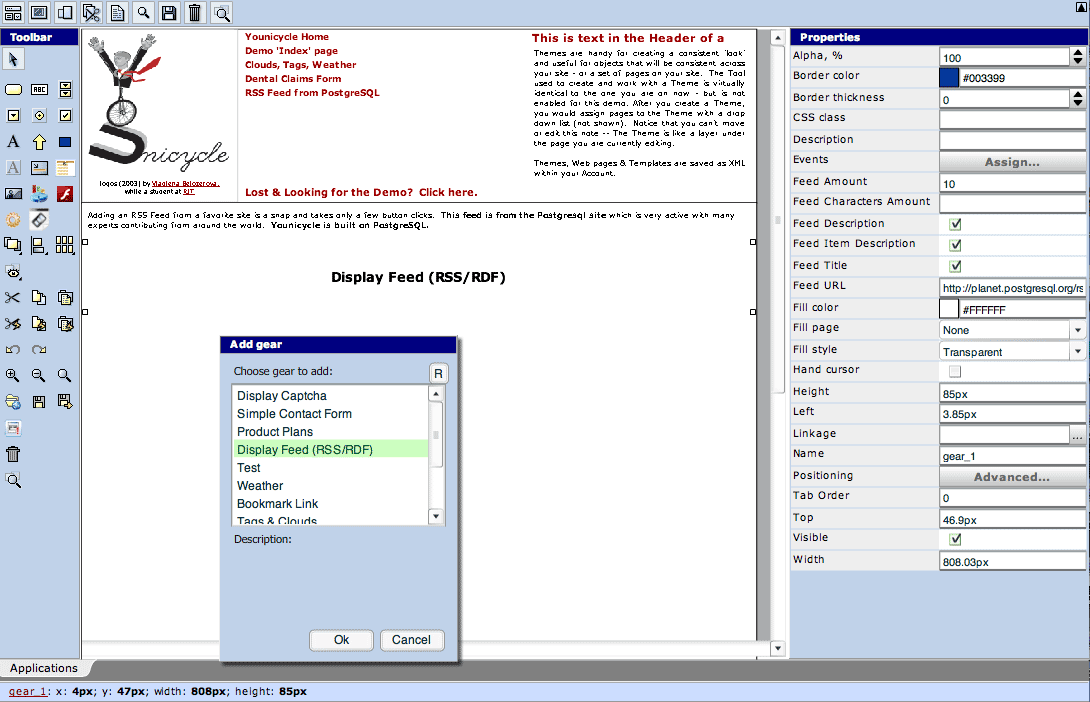Click the Assign... Events button
This screenshot has width=1090, height=702.
(x=1012, y=162)
